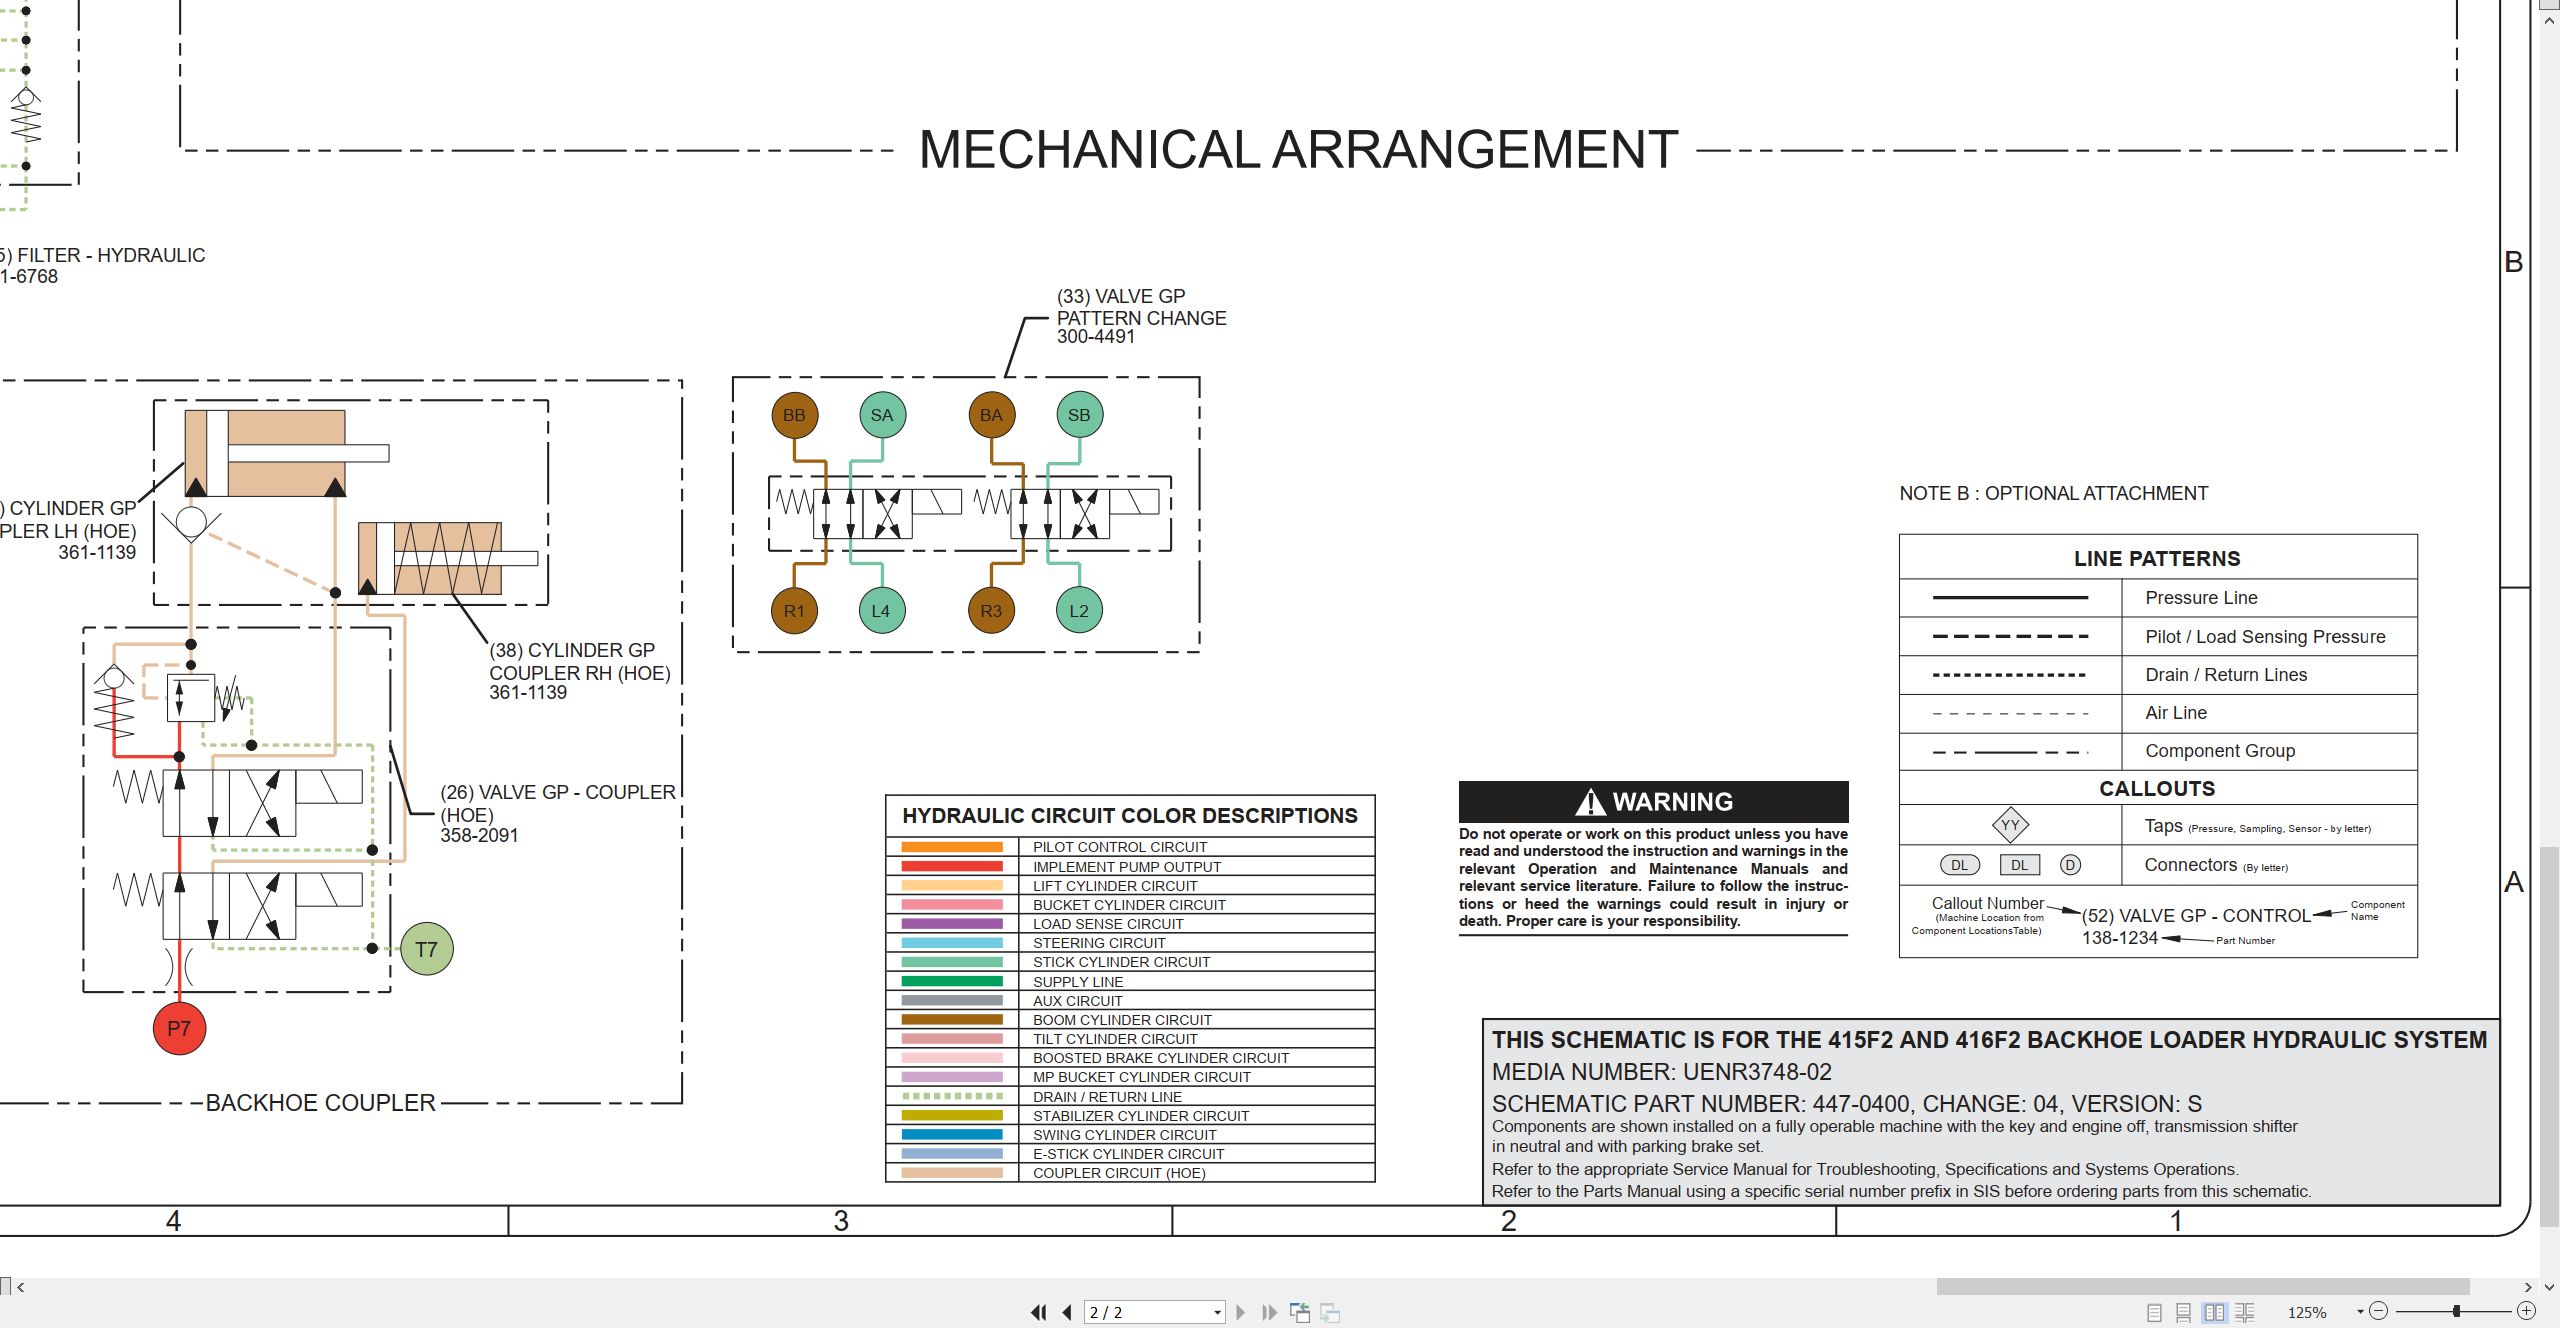This screenshot has height=1328, width=2560.
Task: Jump to the last page
Action: tap(1269, 1312)
